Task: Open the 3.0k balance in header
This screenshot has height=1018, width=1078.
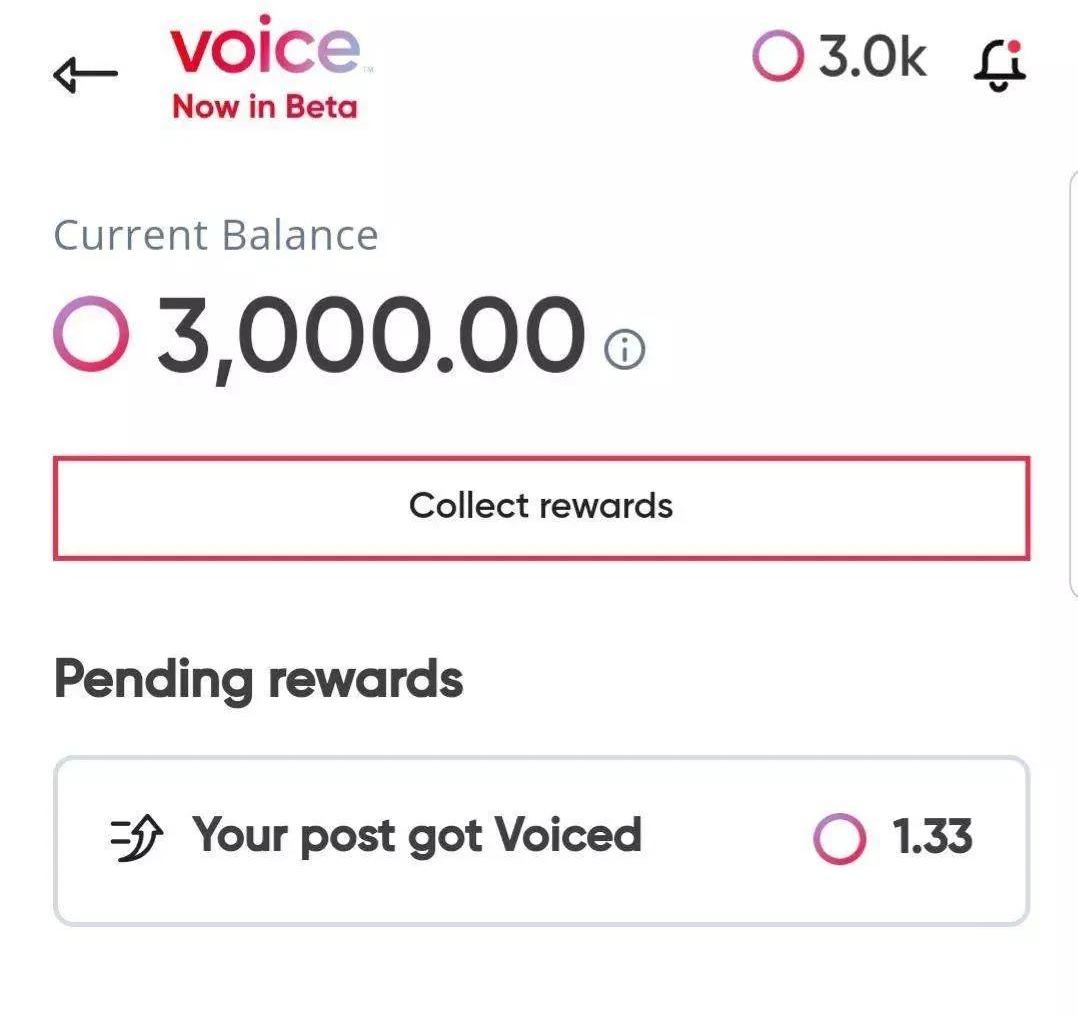Action: tap(840, 59)
